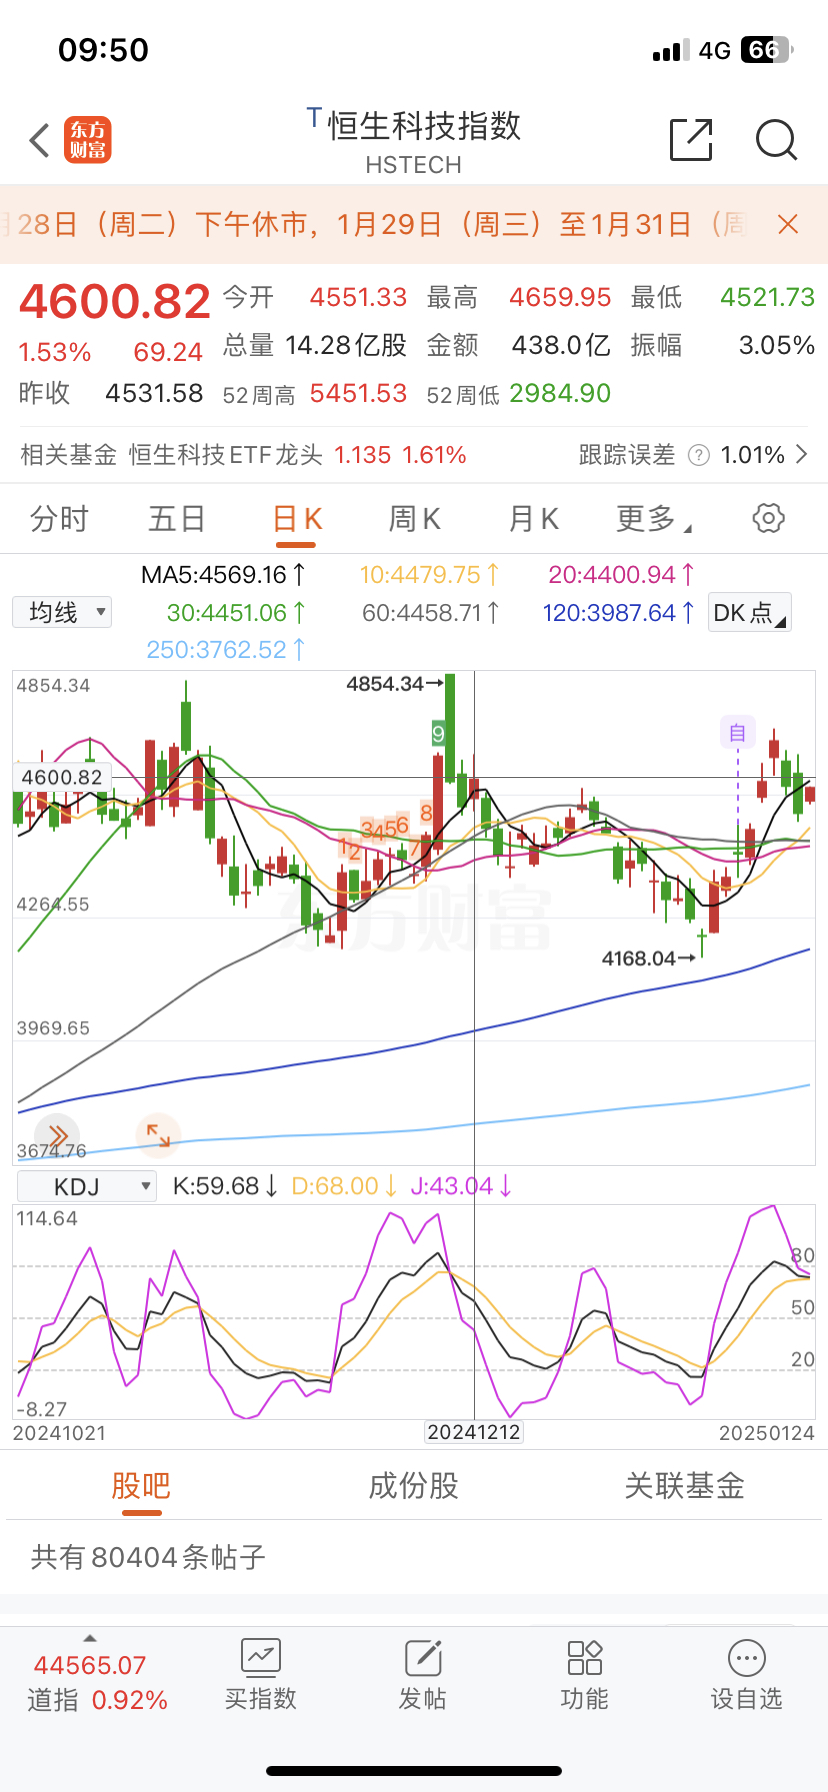Open the 功能 grid icon
Image resolution: width=828 pixels, height=1792 pixels.
[585, 1658]
